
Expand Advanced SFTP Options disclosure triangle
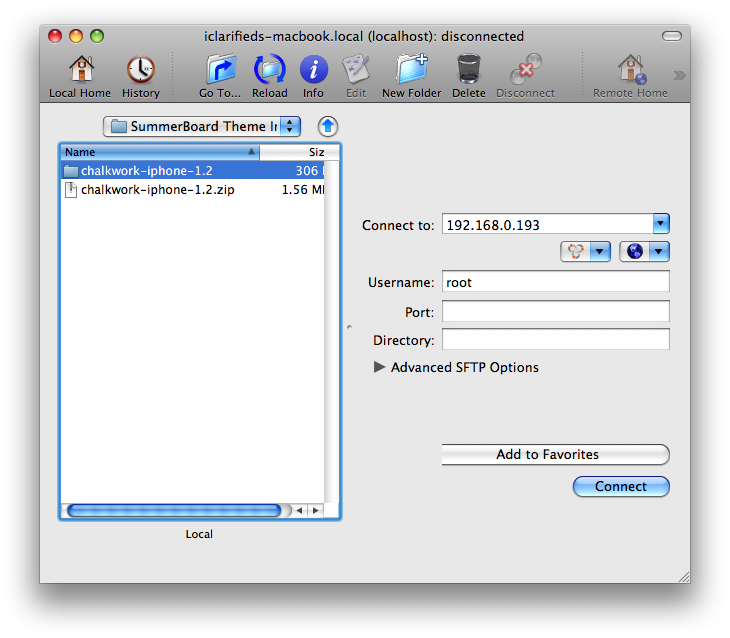pos(379,367)
